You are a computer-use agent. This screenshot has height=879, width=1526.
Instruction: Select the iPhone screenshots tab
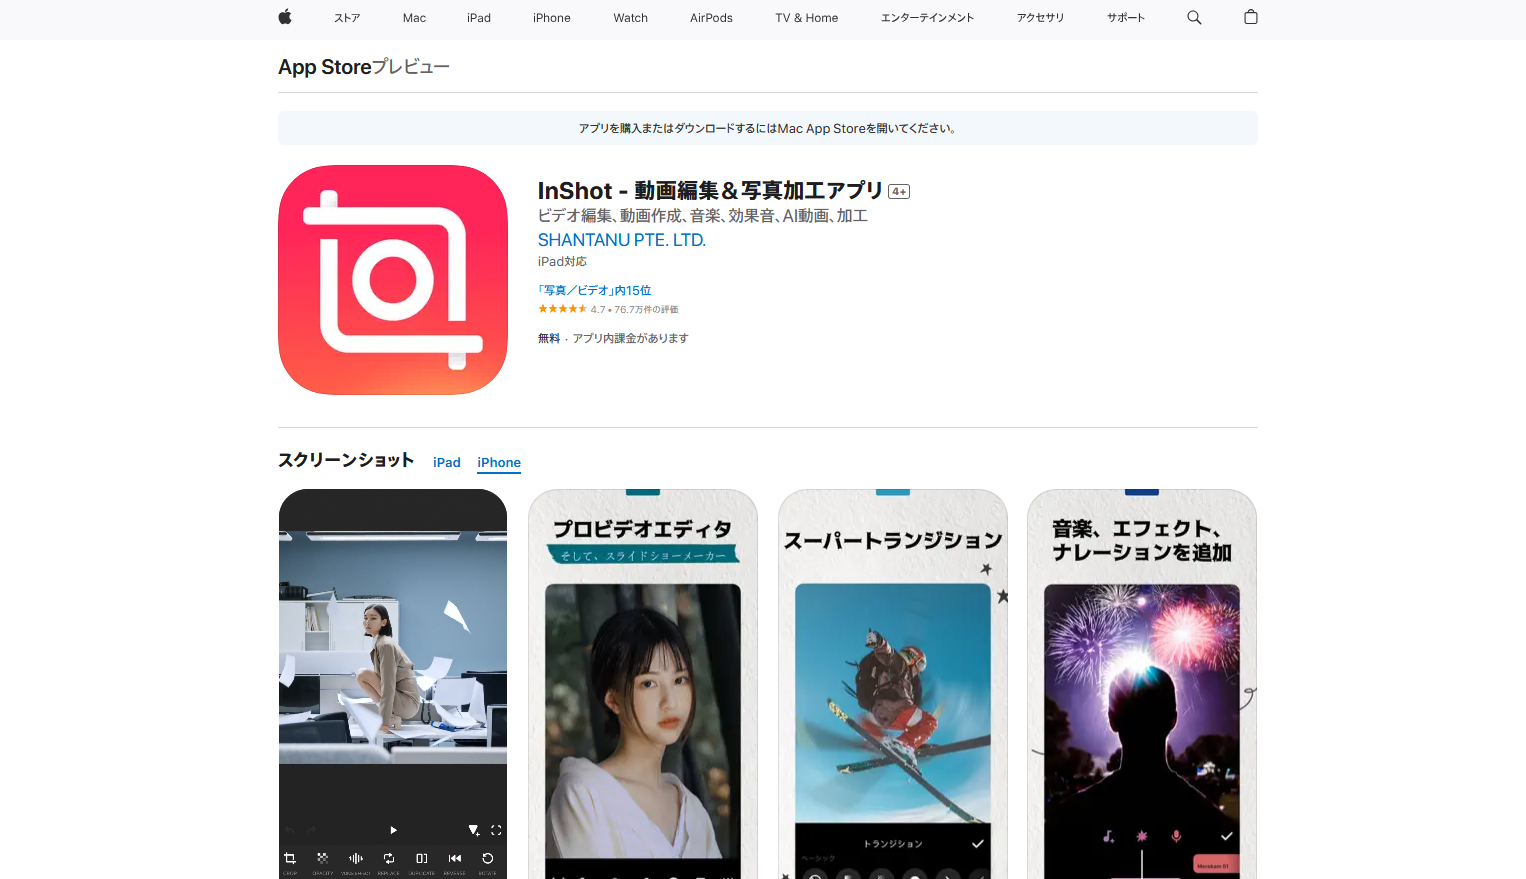499,462
